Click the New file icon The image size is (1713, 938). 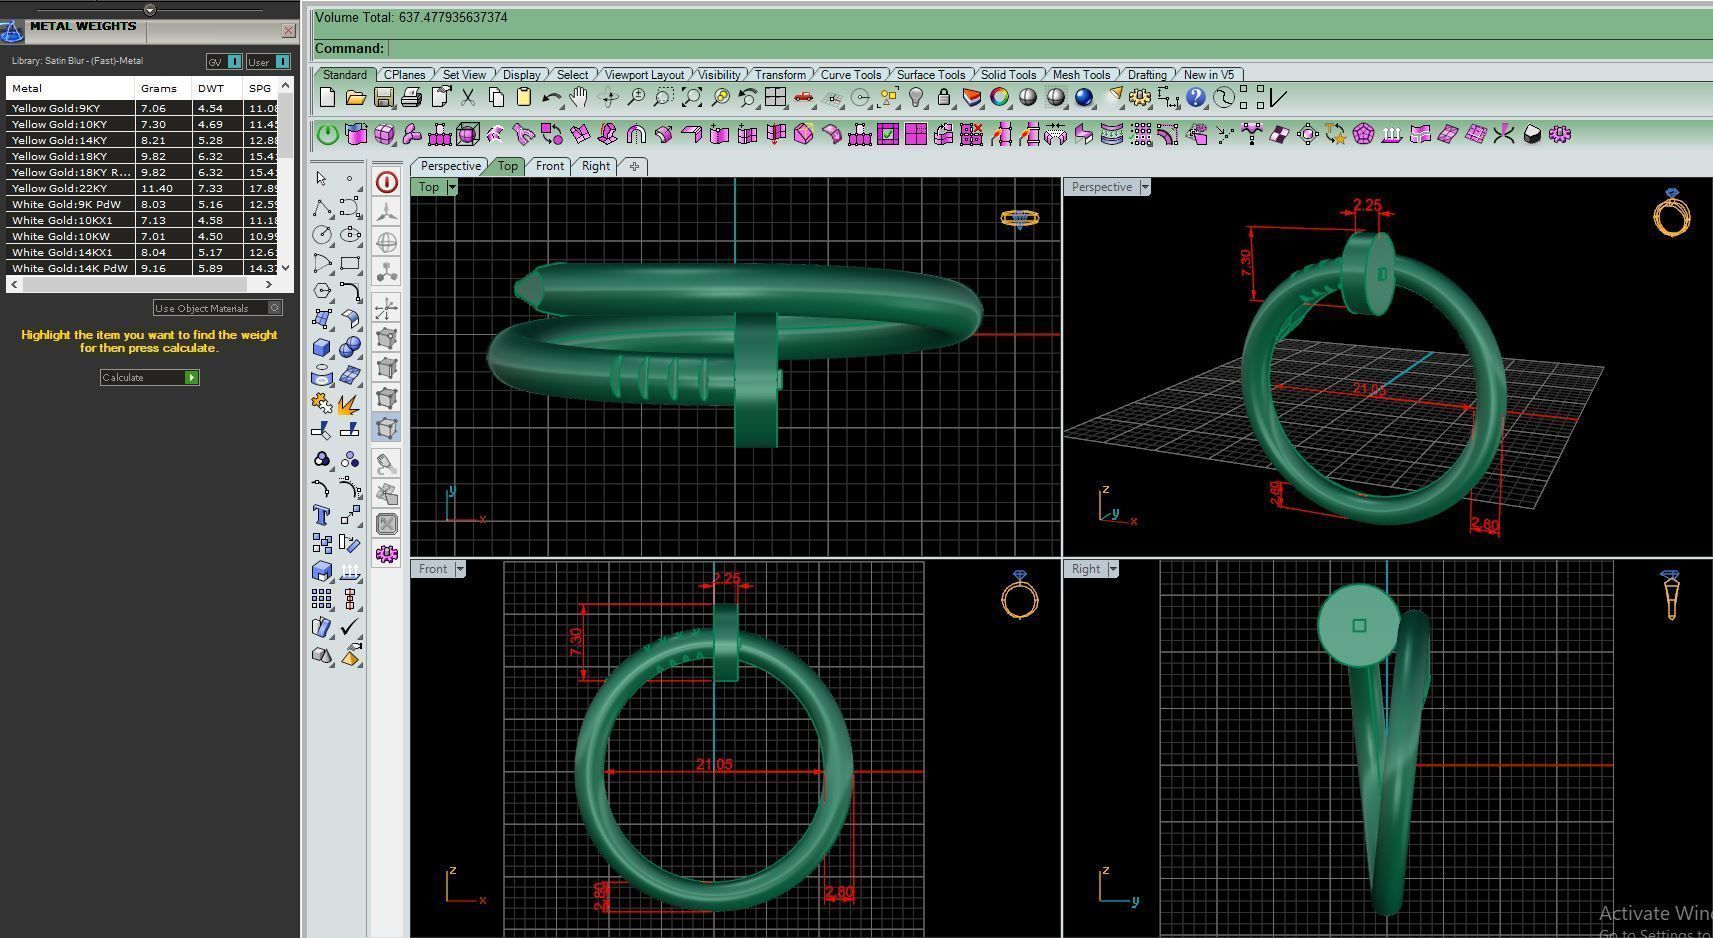click(327, 98)
